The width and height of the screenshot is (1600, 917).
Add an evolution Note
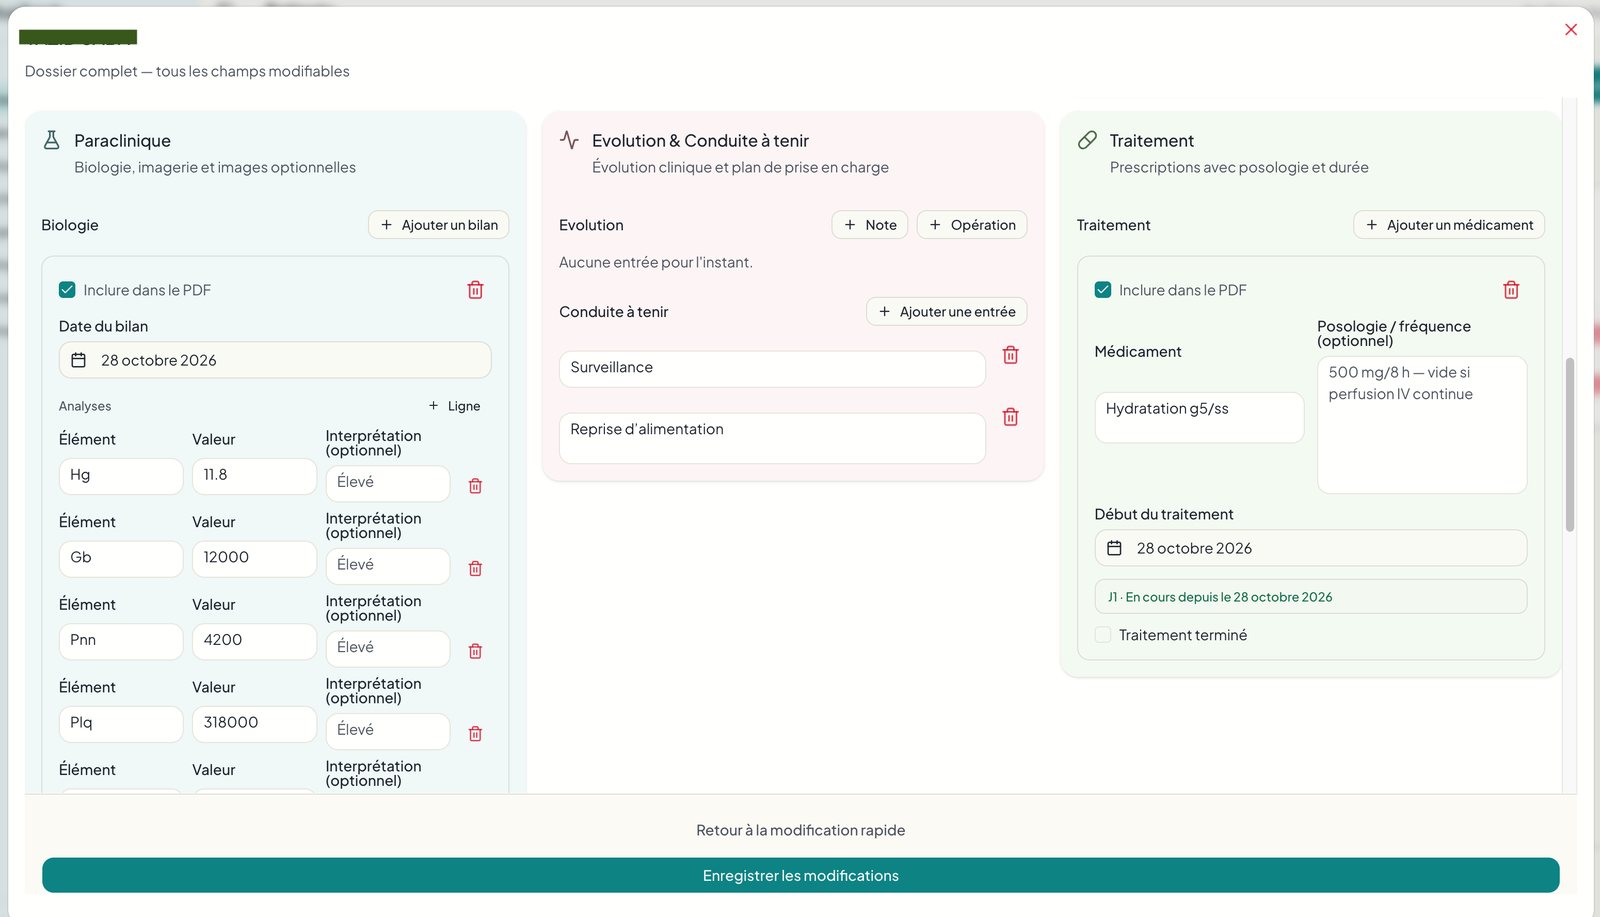click(x=870, y=225)
